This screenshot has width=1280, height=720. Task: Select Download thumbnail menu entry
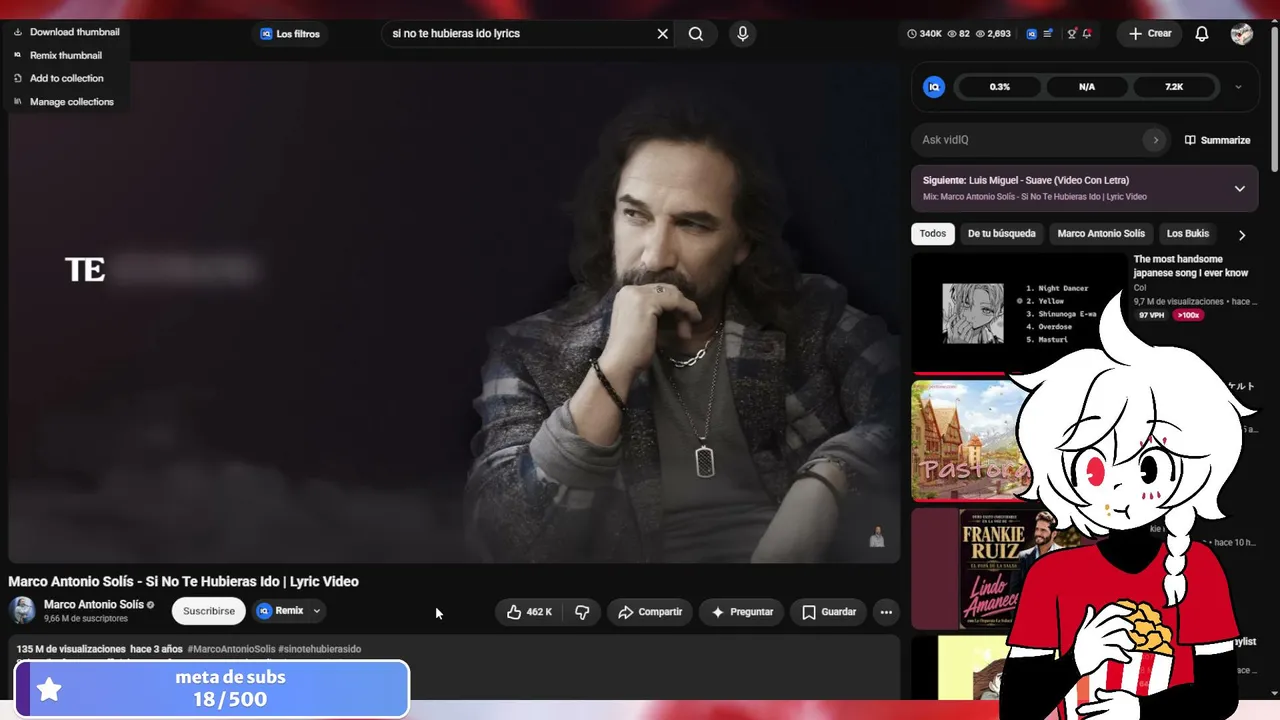67,32
